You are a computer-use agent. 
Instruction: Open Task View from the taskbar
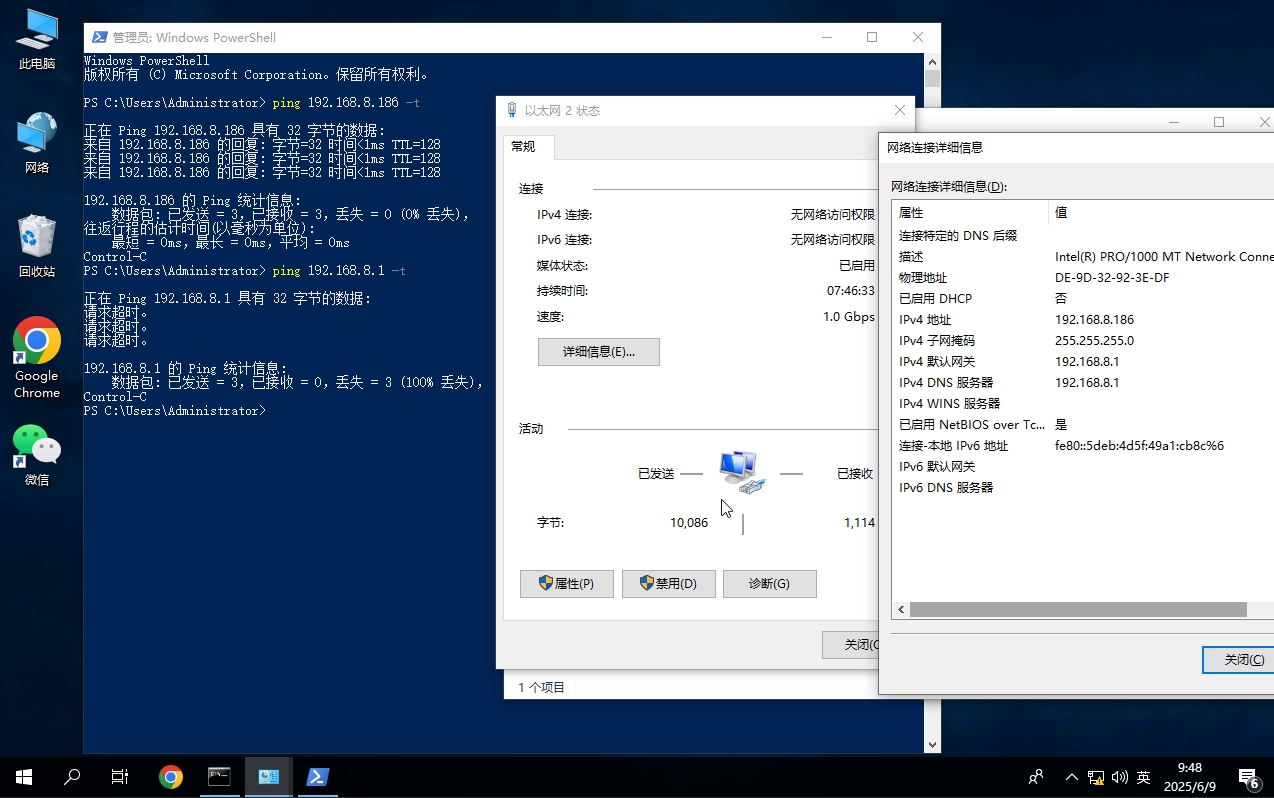(x=120, y=777)
